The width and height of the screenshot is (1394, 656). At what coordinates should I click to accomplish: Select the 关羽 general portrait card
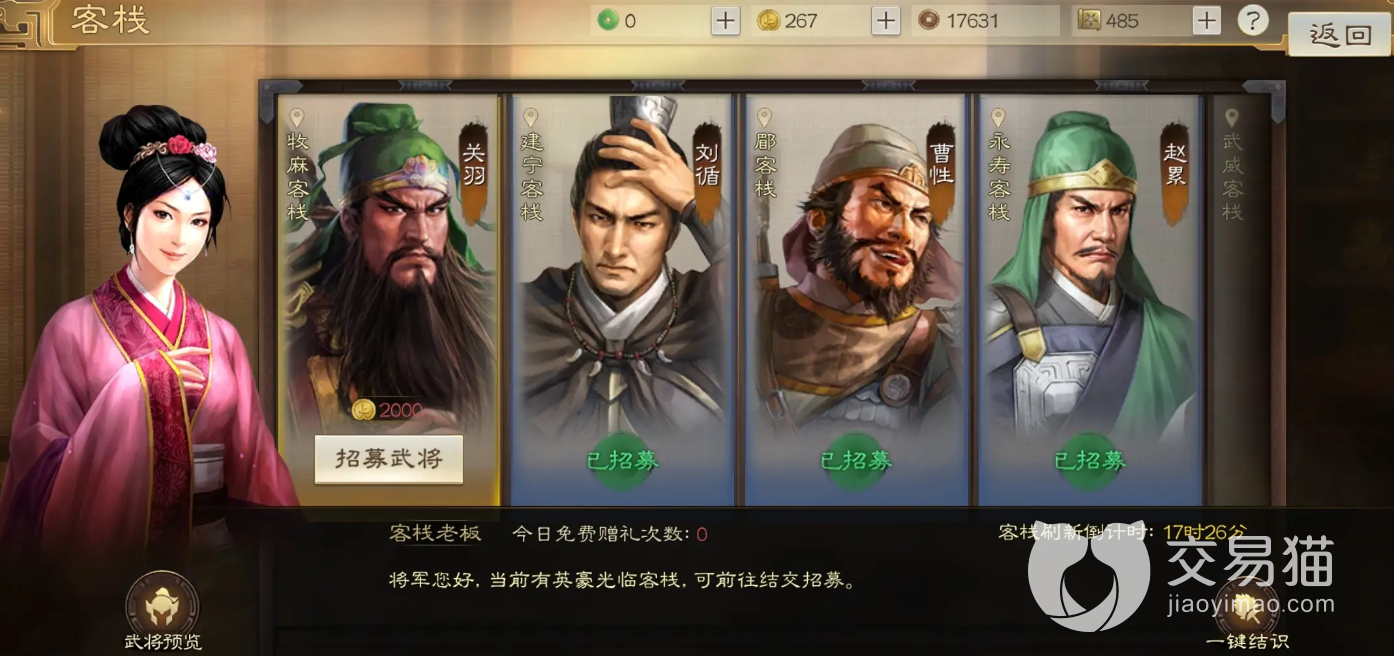389,300
